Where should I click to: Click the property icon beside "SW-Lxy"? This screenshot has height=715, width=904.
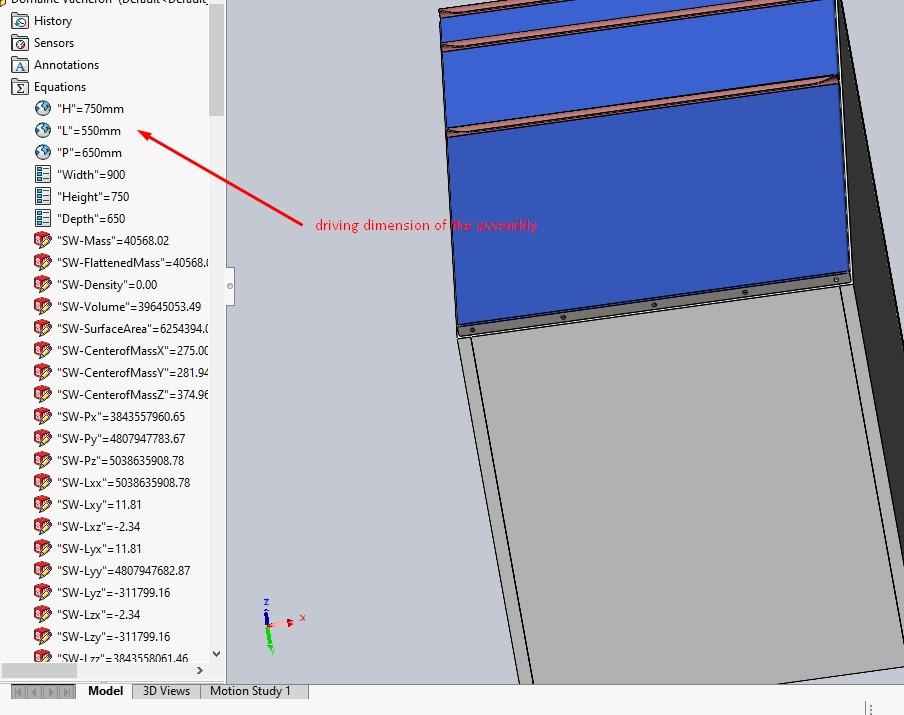pos(43,505)
